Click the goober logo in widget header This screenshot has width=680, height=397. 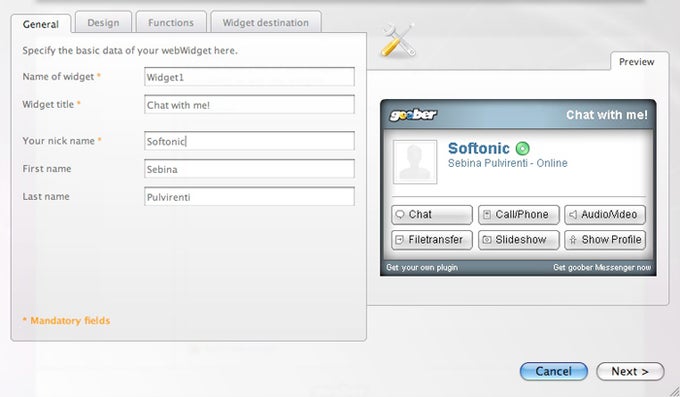point(413,115)
